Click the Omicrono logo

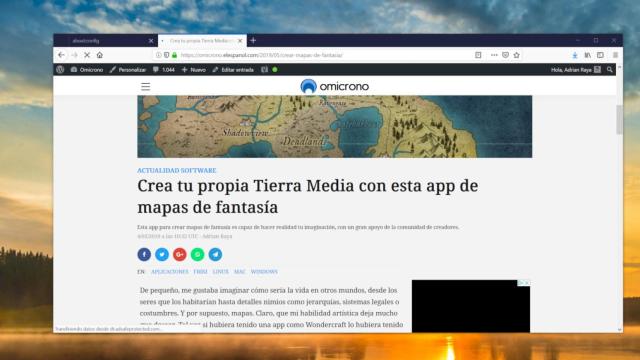[335, 86]
